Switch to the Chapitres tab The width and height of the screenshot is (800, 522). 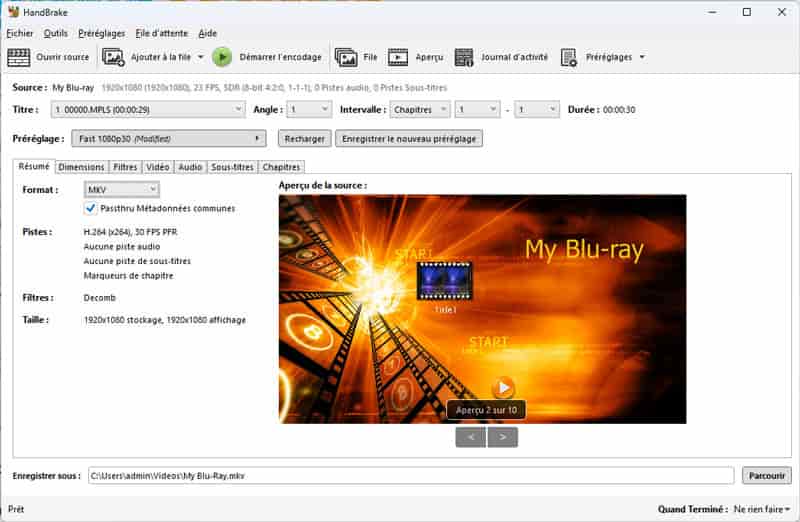click(x=281, y=167)
